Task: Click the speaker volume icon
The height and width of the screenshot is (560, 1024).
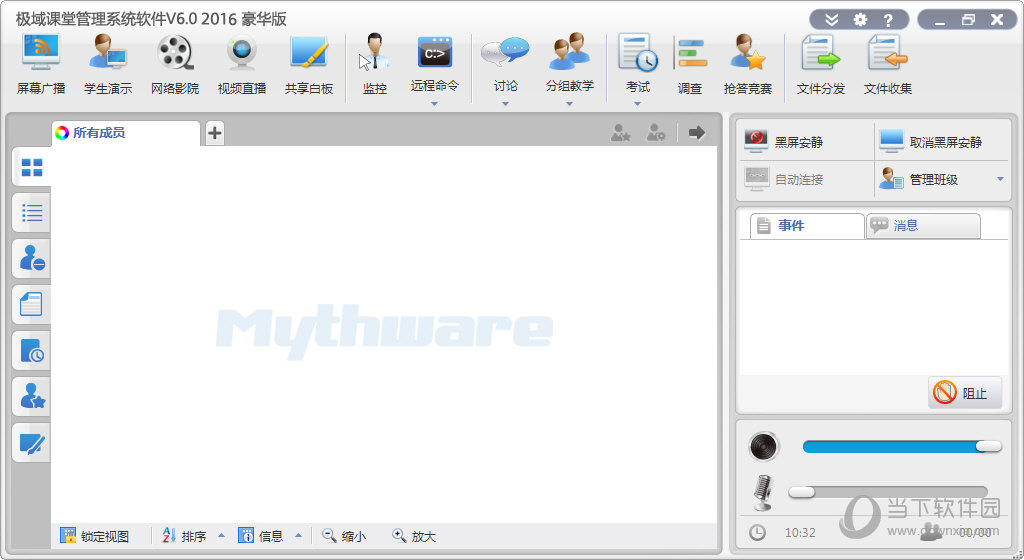Action: click(763, 447)
